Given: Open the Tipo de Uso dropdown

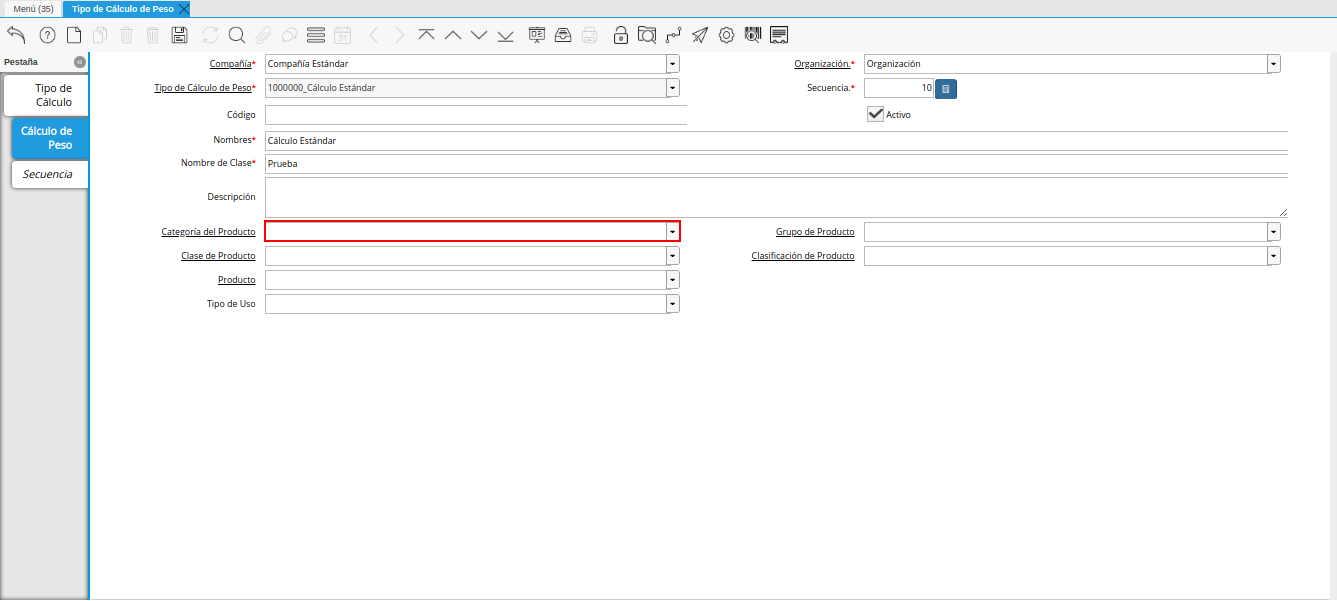Looking at the screenshot, I should (673, 304).
